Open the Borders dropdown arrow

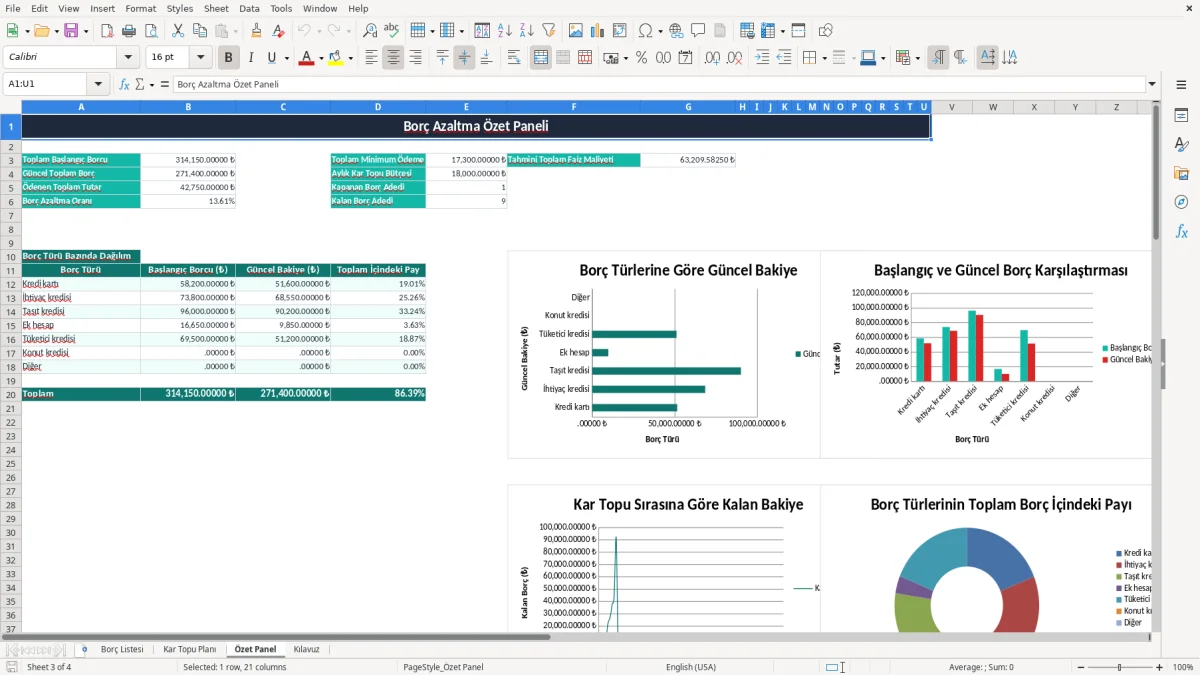tap(825, 58)
